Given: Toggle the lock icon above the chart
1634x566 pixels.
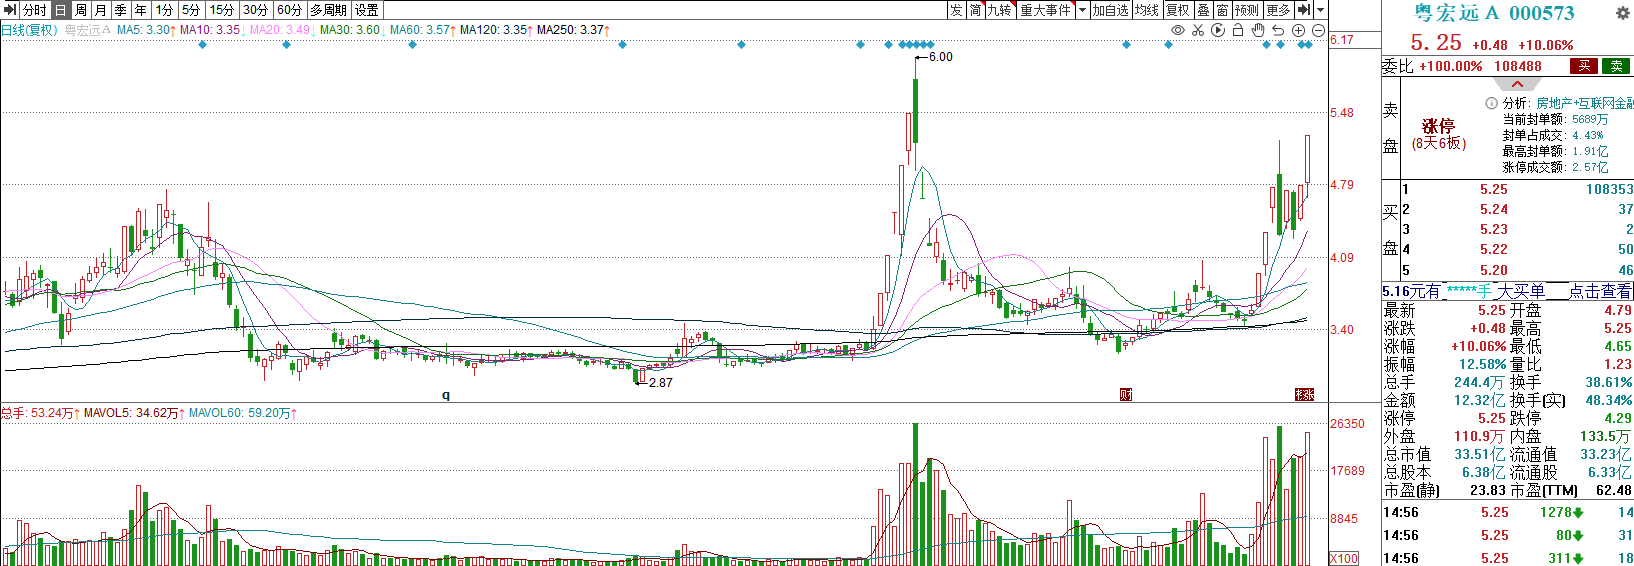Looking at the screenshot, I should coord(1238,30).
